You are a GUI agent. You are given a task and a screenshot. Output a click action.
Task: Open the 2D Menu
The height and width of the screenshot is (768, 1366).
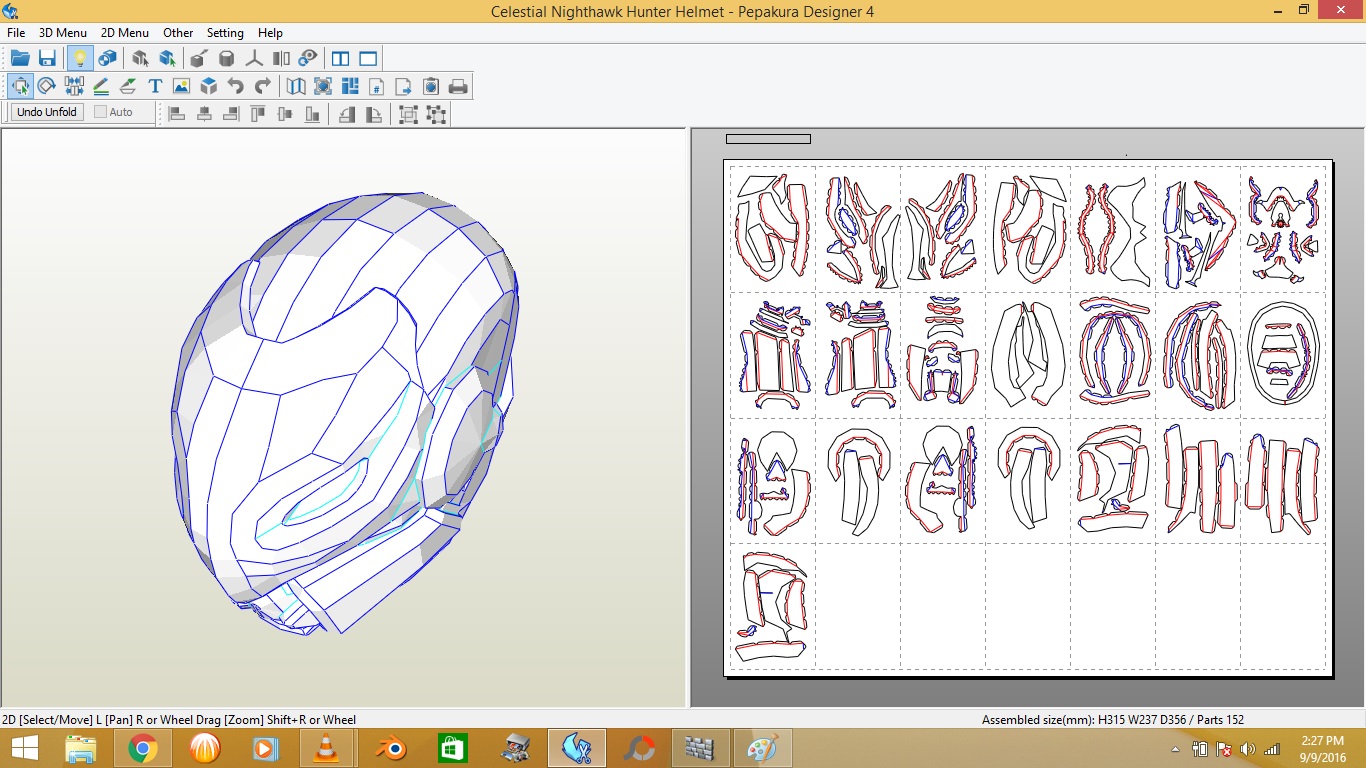click(125, 33)
